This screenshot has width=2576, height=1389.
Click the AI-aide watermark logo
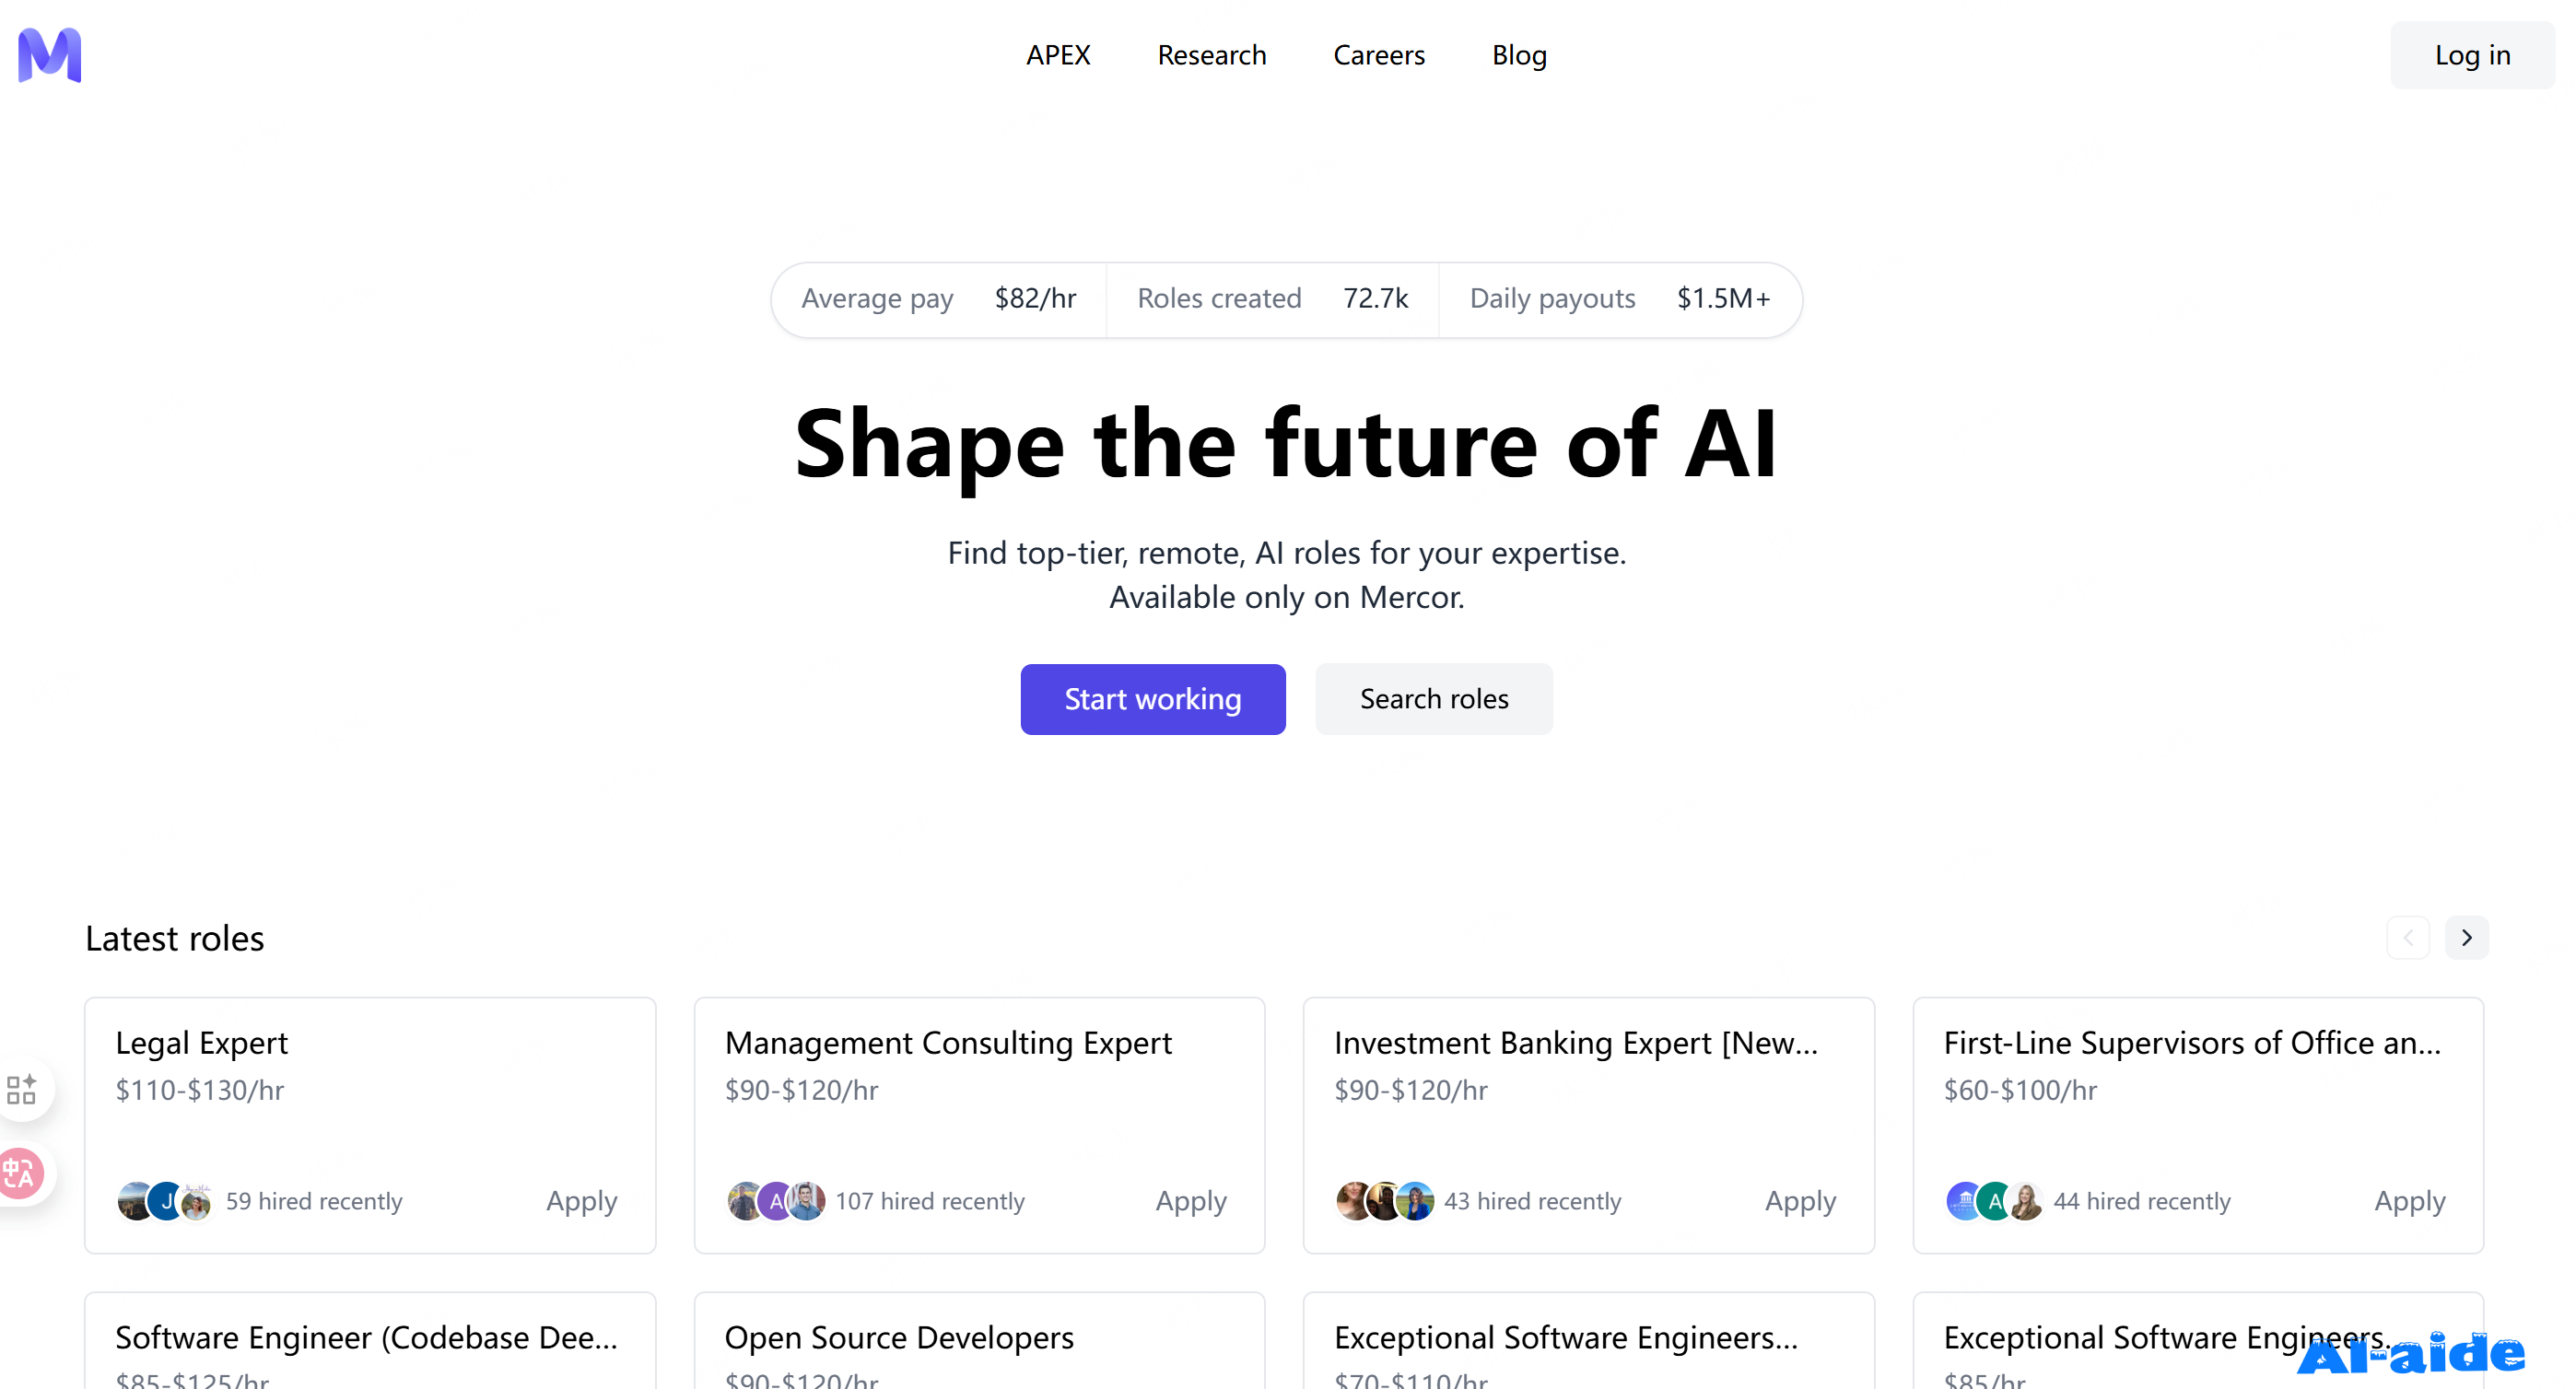pyautogui.click(x=2410, y=1354)
